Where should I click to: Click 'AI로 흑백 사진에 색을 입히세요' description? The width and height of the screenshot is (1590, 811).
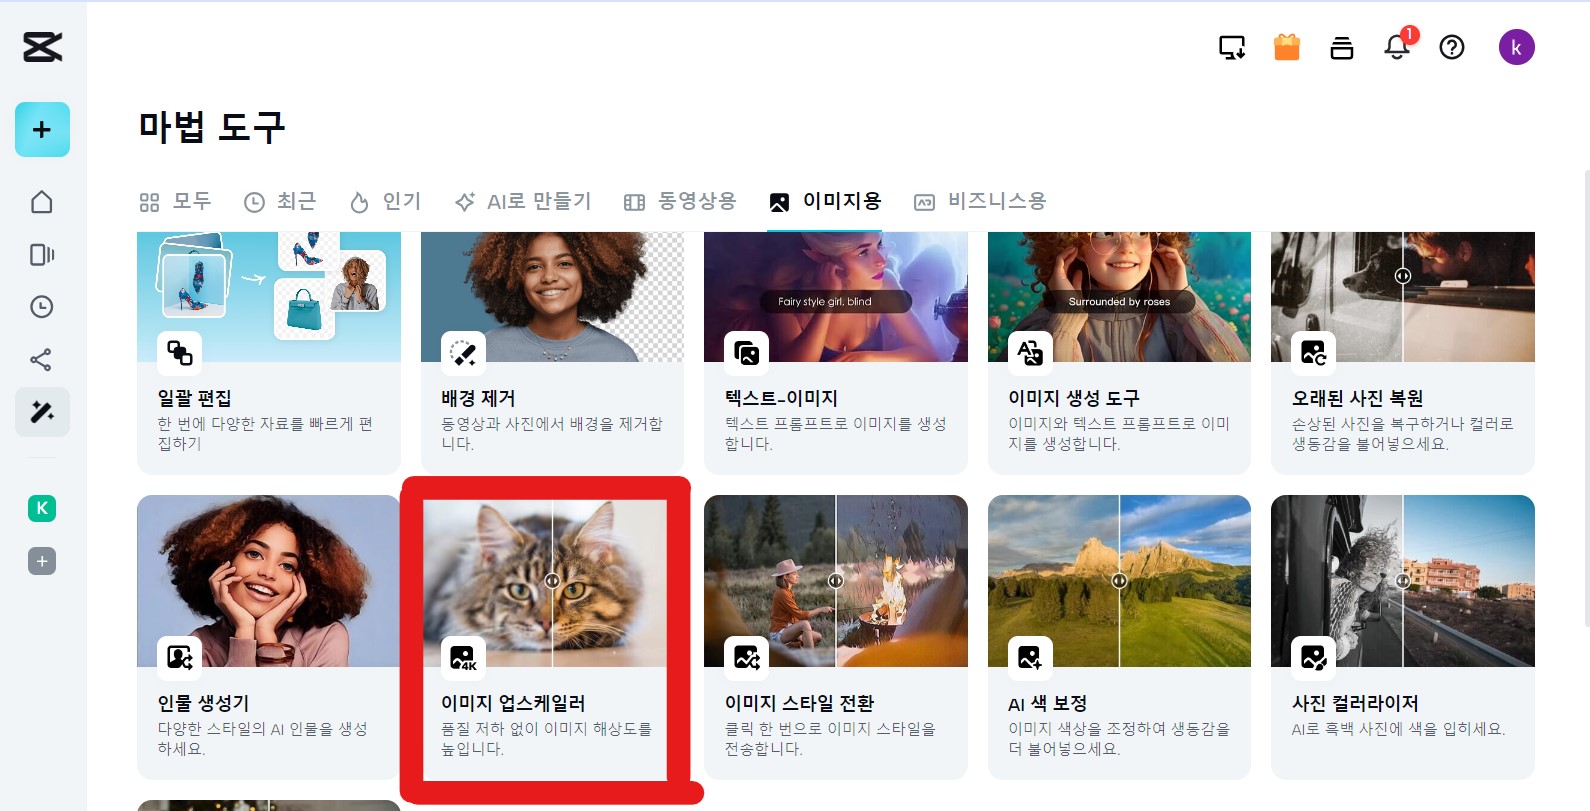(1398, 729)
